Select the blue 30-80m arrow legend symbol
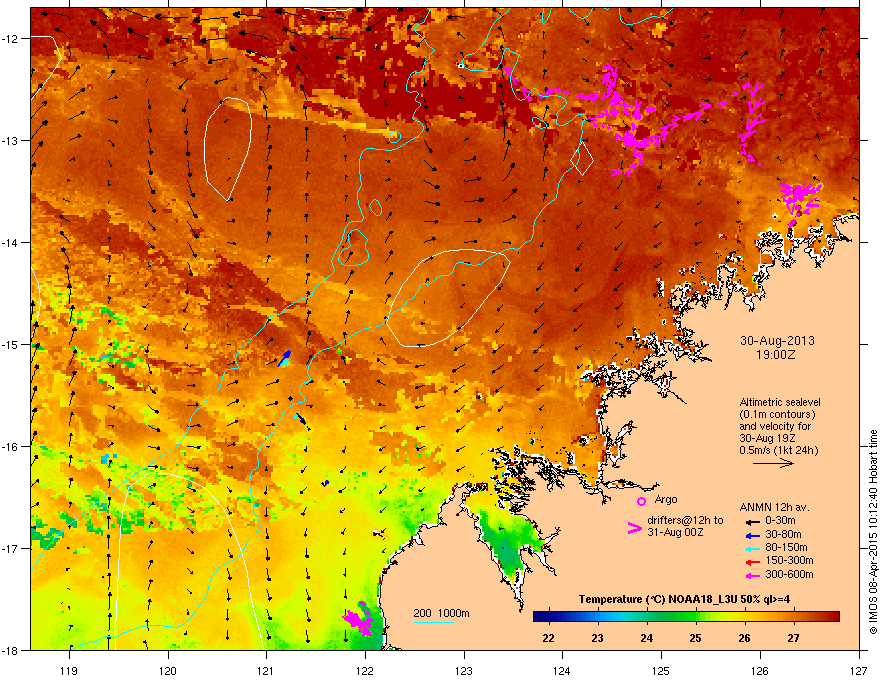 752,535
